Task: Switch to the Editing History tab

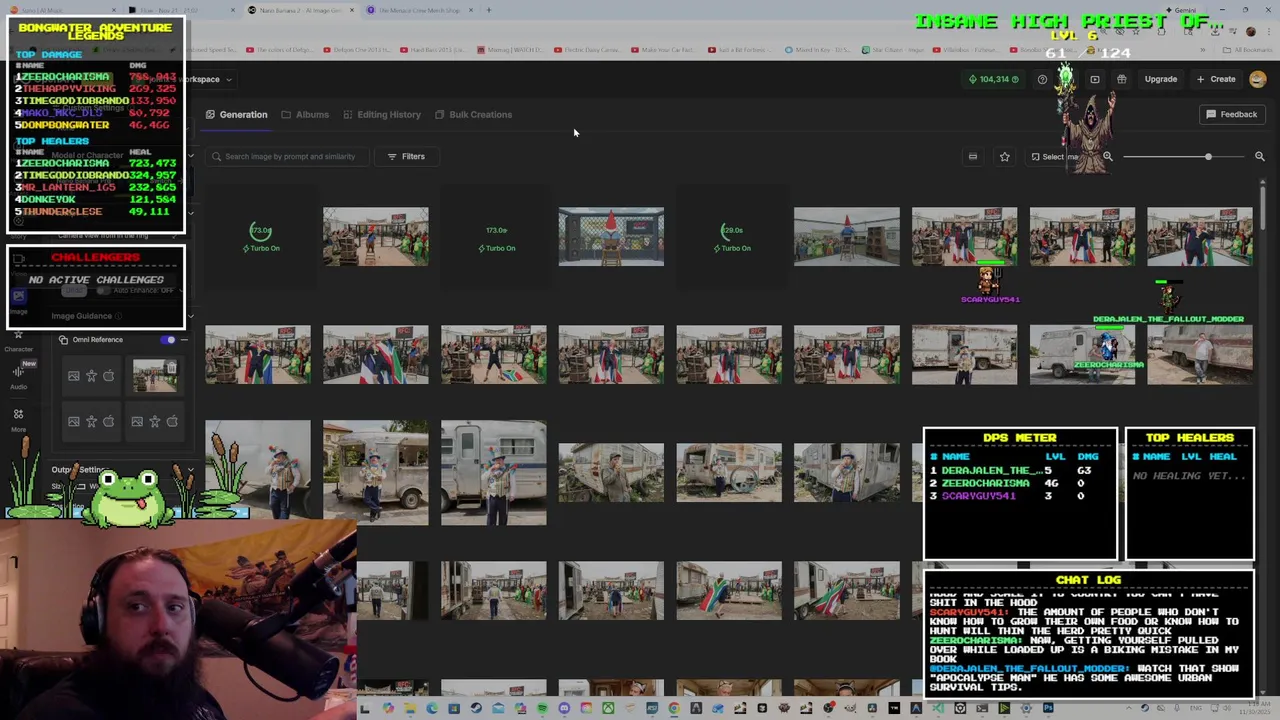Action: (382, 114)
